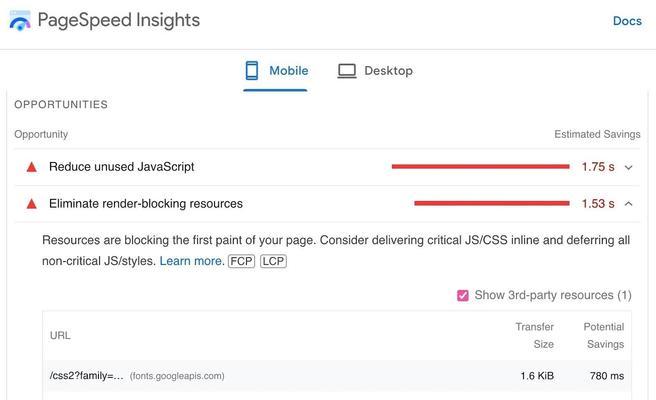Expand the Reduce unused JavaScript row

pos(327,167)
